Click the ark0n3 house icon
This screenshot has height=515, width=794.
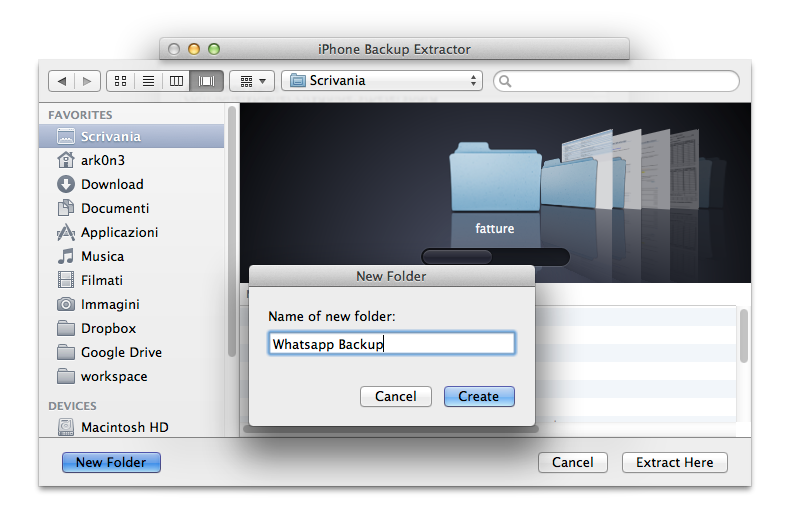66,160
